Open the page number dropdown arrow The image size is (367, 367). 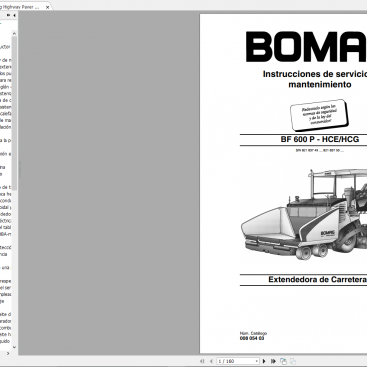(x=256, y=361)
